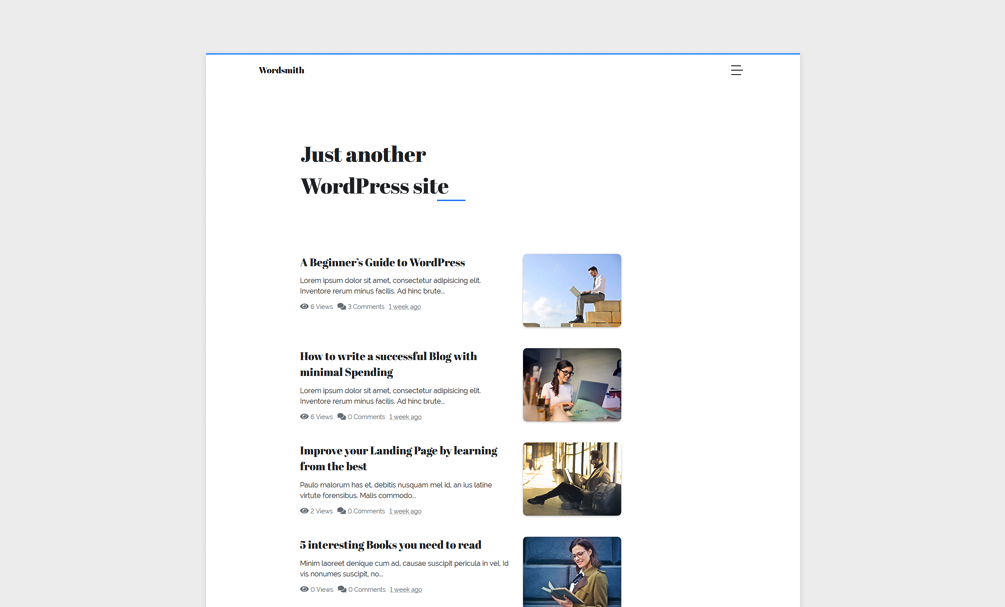Click the woman with laptop thumbnail

(x=572, y=385)
